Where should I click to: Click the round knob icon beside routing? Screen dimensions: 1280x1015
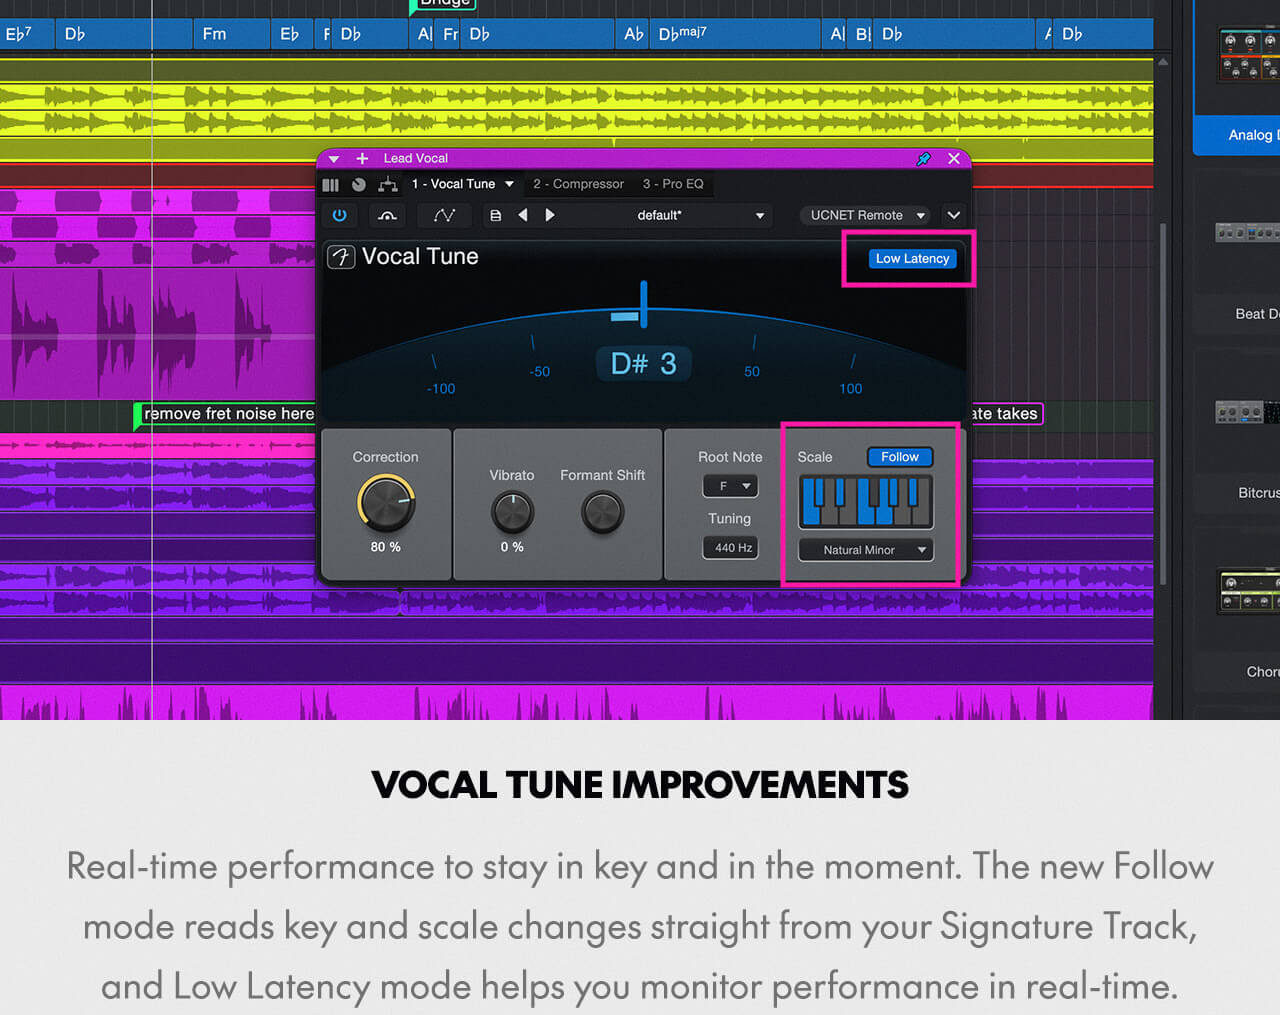(x=359, y=185)
